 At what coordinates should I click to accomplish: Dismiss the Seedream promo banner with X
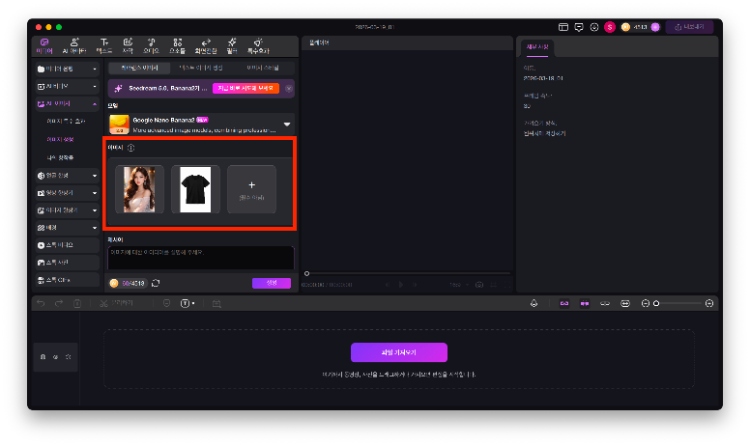pyautogui.click(x=289, y=88)
